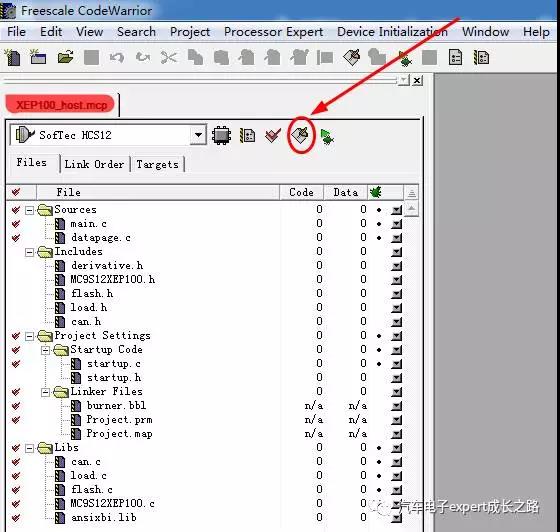Open the Edit menu
This screenshot has width=560, height=532.
51,32
